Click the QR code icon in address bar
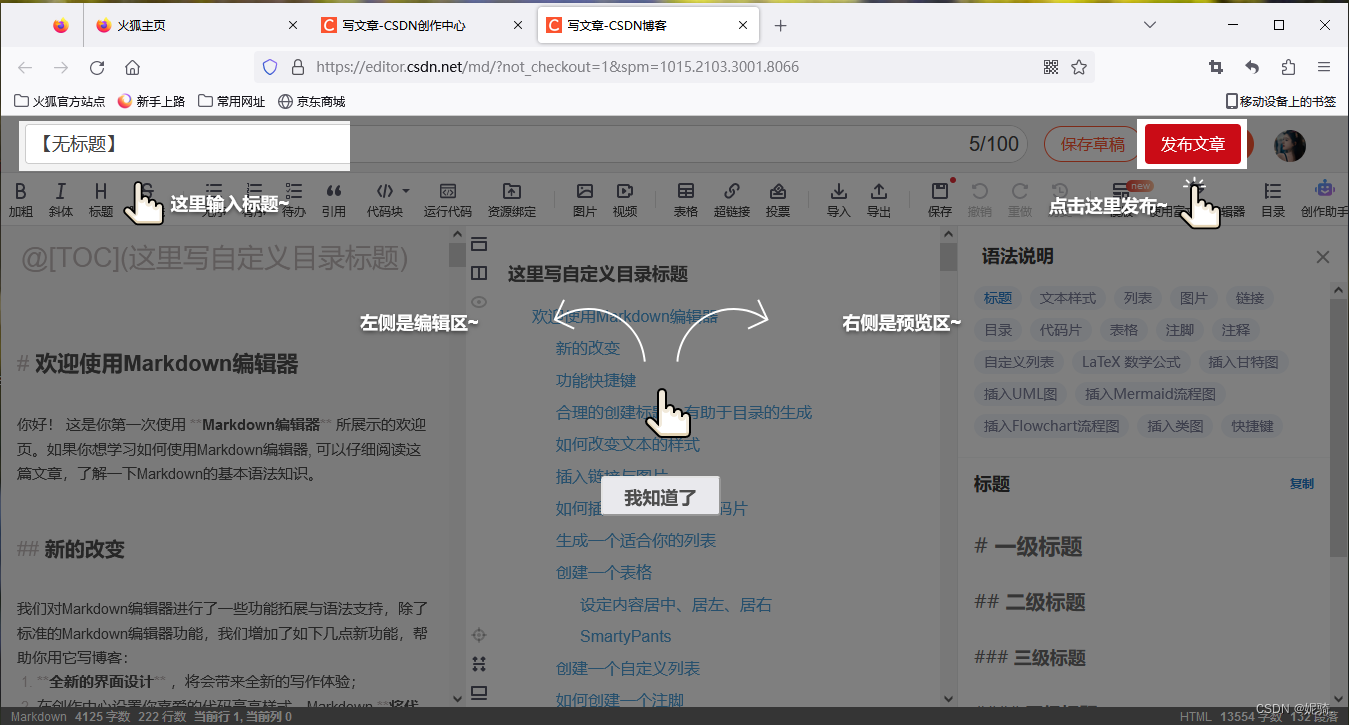Screen dimensions: 1349x725 [1051, 67]
